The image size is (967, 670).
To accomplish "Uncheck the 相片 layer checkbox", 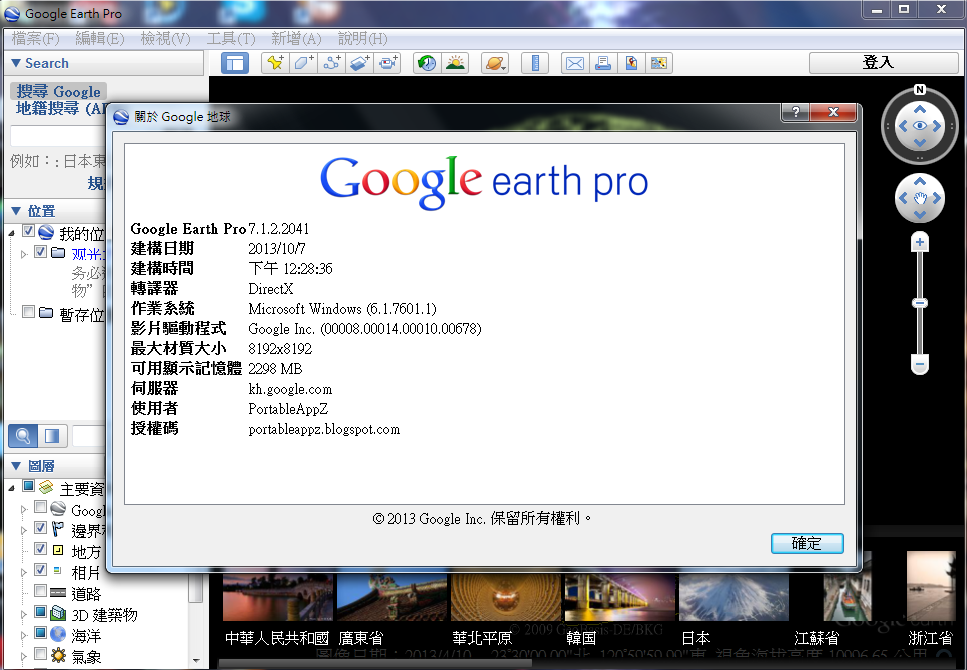I will 41,569.
